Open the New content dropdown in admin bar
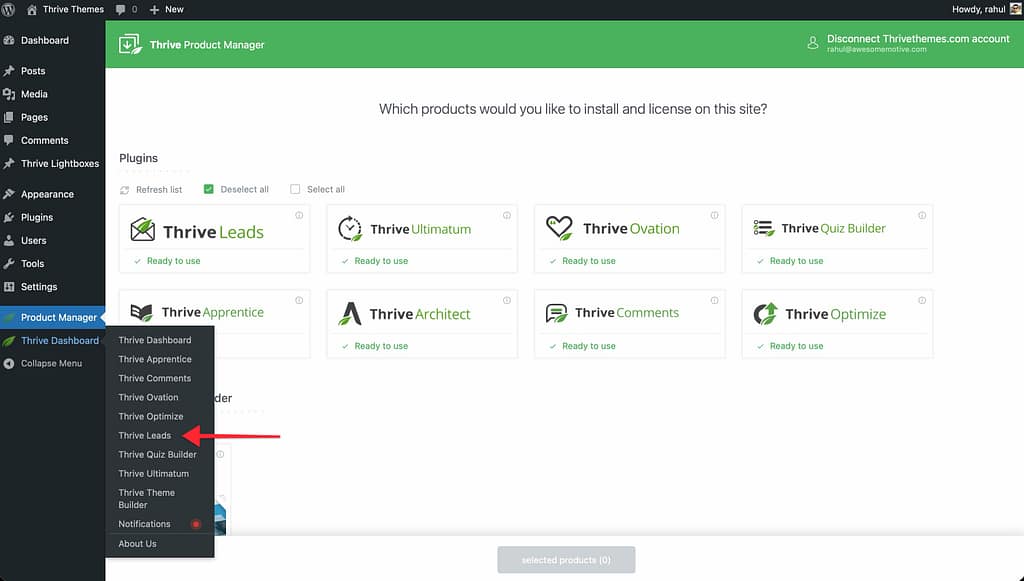This screenshot has width=1024, height=581. point(167,9)
